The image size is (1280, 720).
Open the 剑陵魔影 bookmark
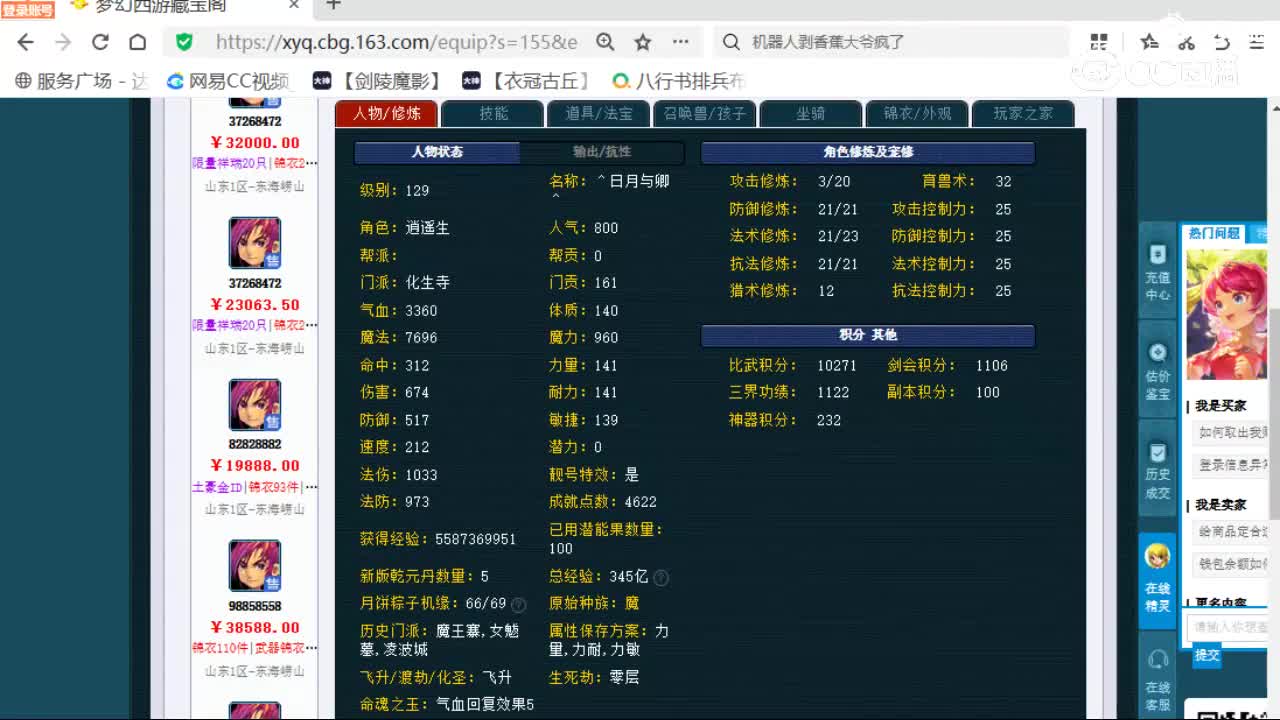tap(377, 81)
